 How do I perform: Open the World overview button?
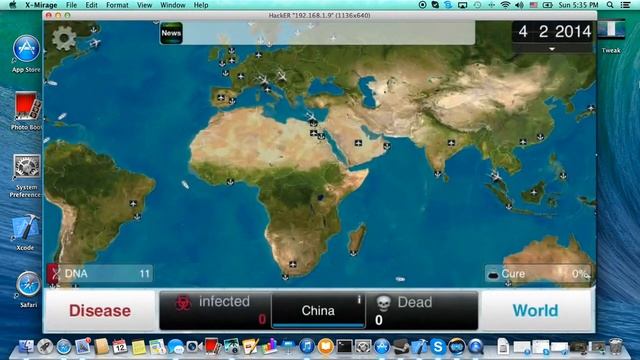pyautogui.click(x=536, y=311)
